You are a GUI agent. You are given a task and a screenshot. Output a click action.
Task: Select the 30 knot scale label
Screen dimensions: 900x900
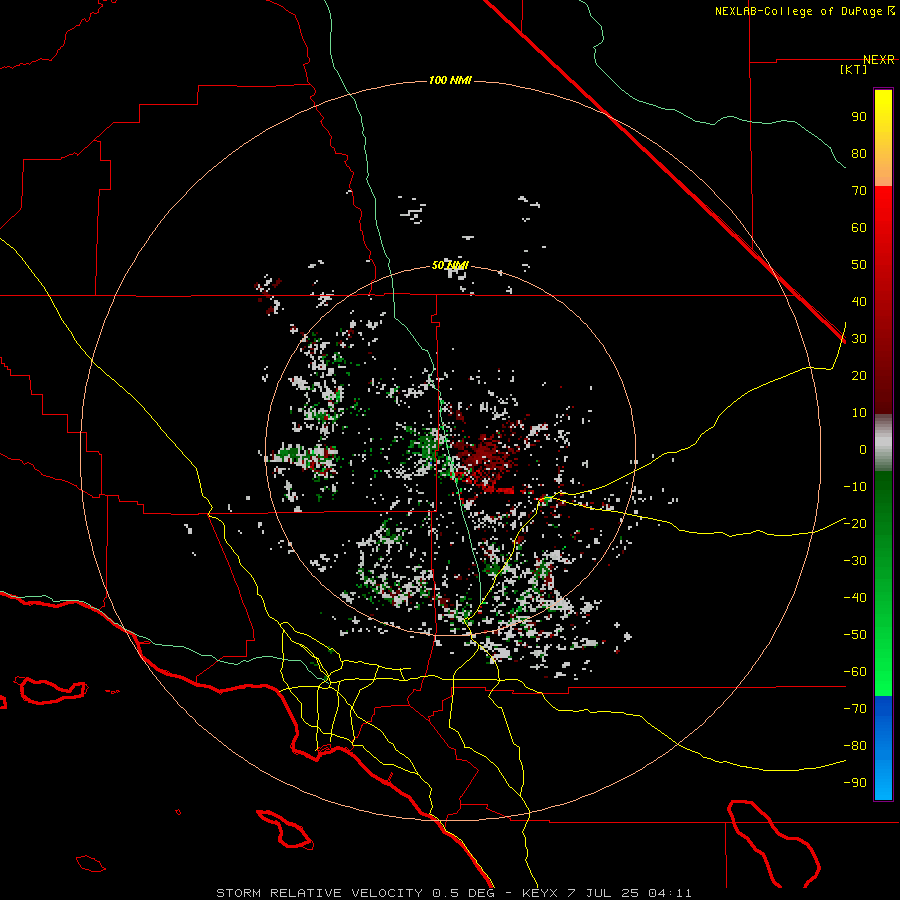pos(859,339)
